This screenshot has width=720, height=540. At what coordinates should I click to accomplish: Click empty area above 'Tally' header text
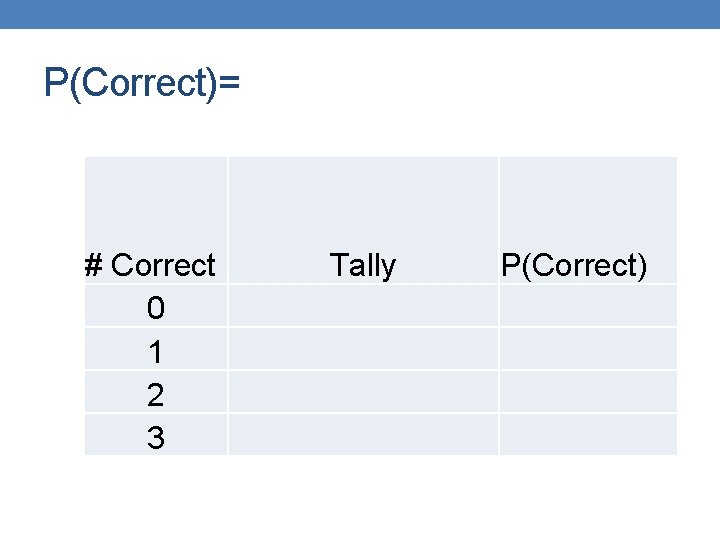click(x=362, y=200)
